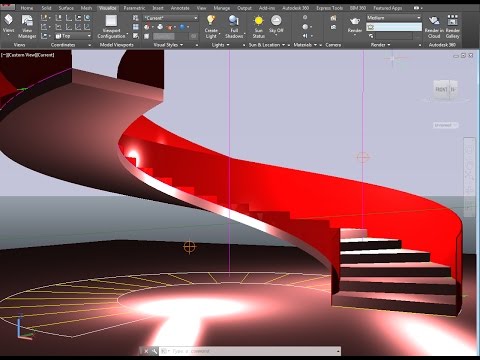Viewport: 480px width, 360px height.
Task: Open the View Manager
Action: 27,27
